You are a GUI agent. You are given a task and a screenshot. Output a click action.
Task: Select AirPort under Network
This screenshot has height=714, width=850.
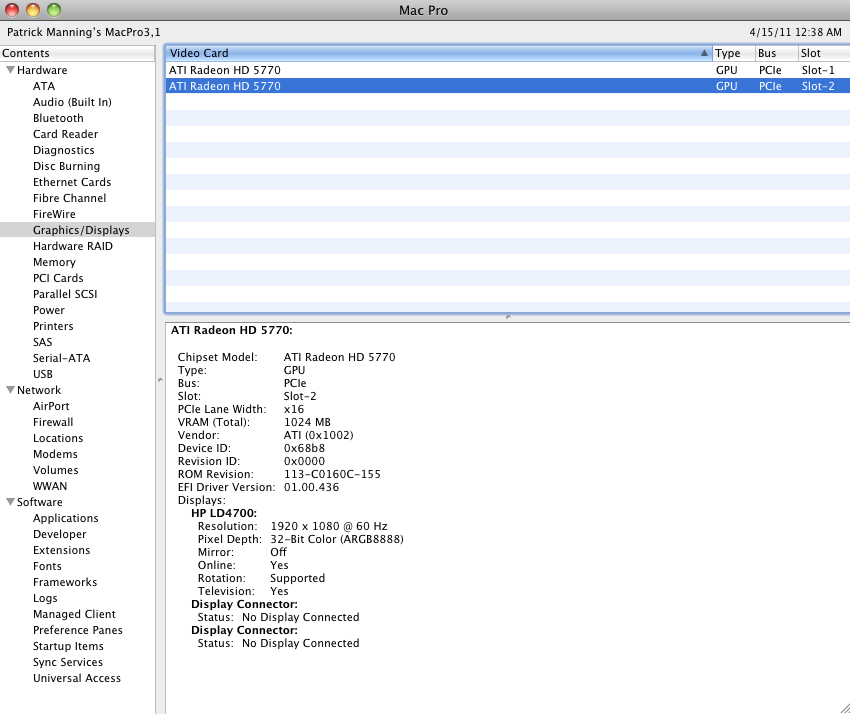(x=51, y=406)
